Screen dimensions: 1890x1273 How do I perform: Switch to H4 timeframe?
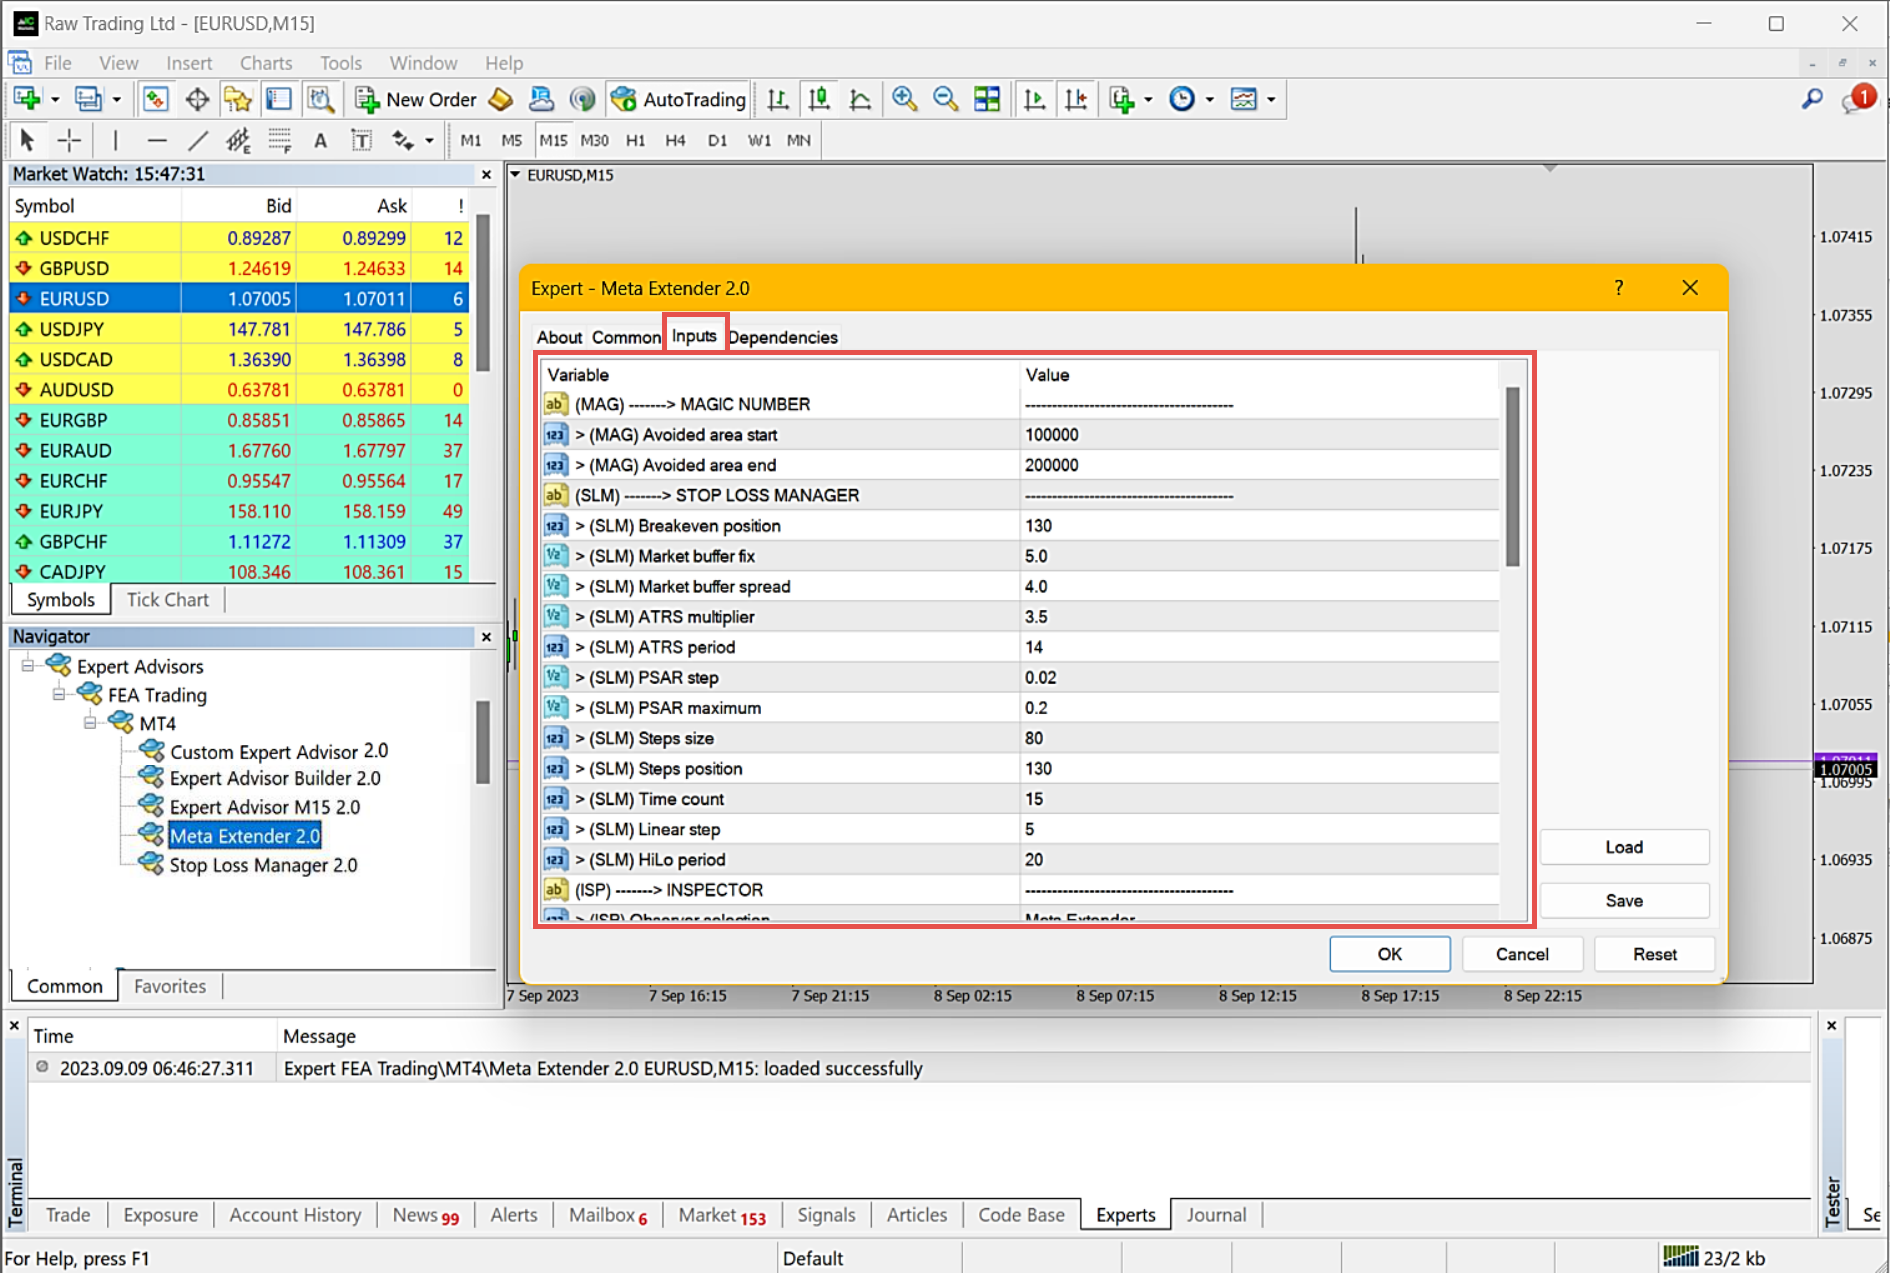(x=675, y=140)
